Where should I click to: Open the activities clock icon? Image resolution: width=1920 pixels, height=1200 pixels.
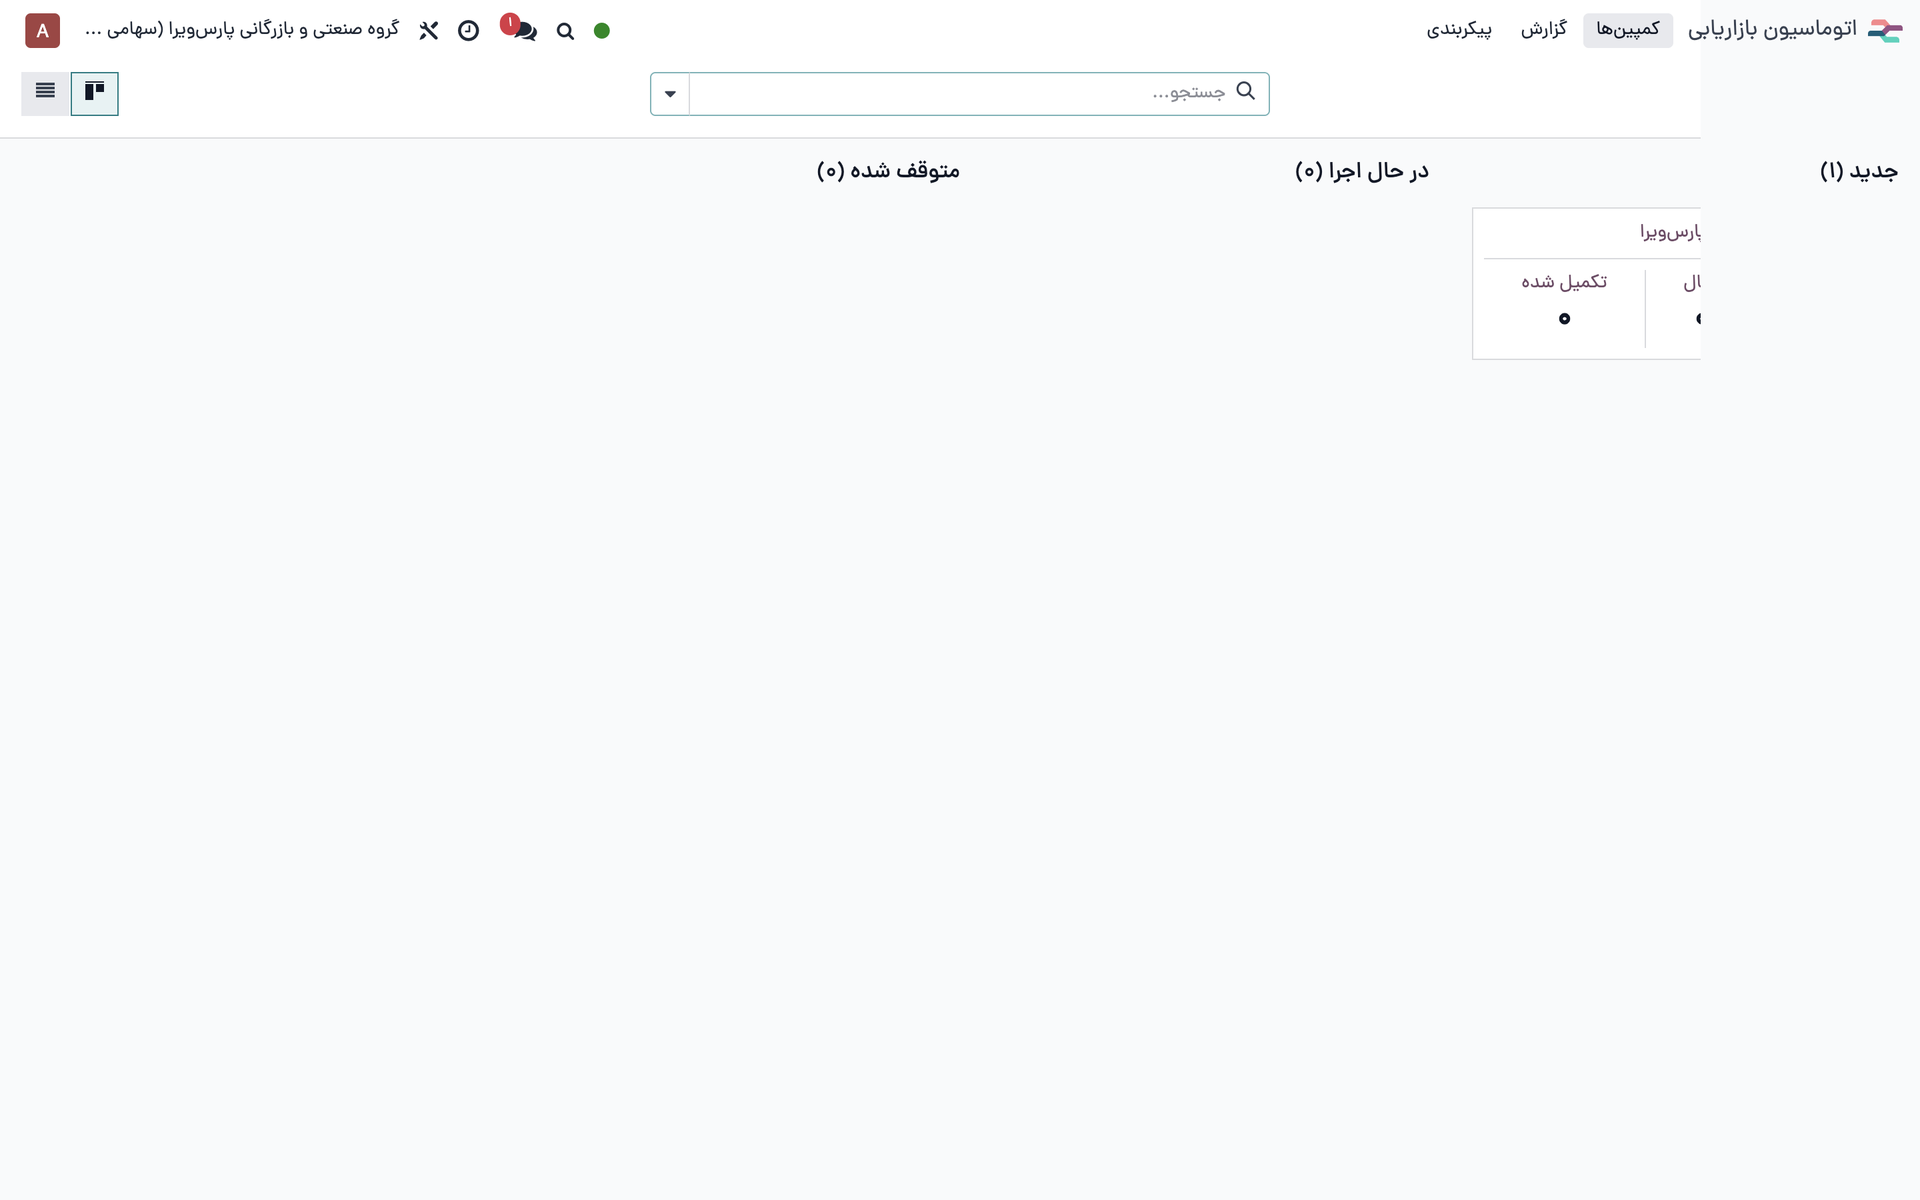click(x=468, y=31)
